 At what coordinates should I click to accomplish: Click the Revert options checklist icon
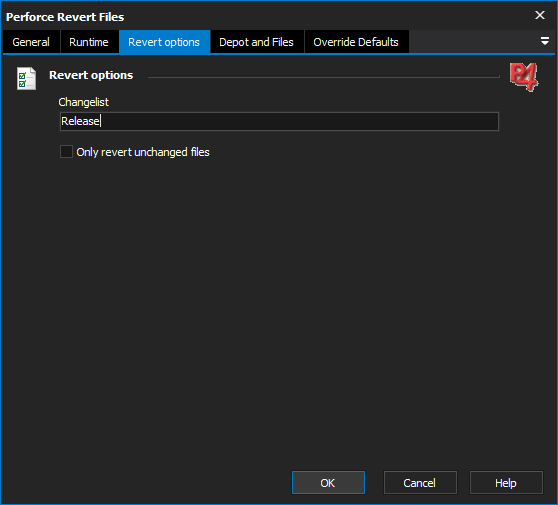[x=26, y=79]
